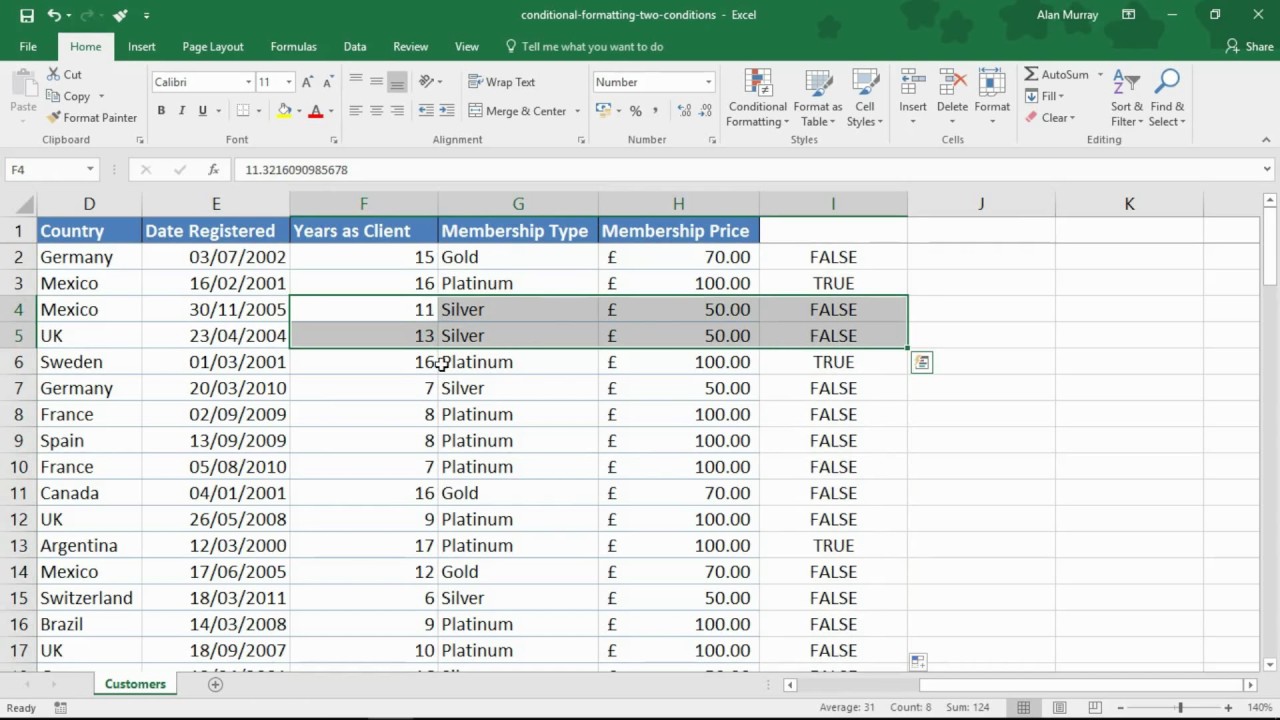1280x720 pixels.
Task: Apply the Percent Style format
Action: coord(634,111)
